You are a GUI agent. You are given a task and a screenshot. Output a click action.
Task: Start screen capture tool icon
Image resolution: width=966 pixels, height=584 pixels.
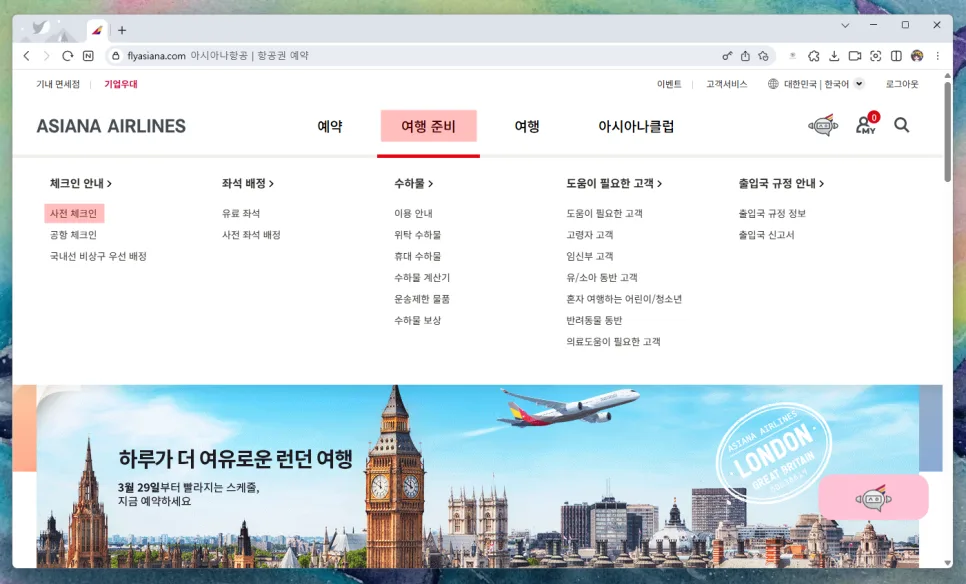pos(875,55)
